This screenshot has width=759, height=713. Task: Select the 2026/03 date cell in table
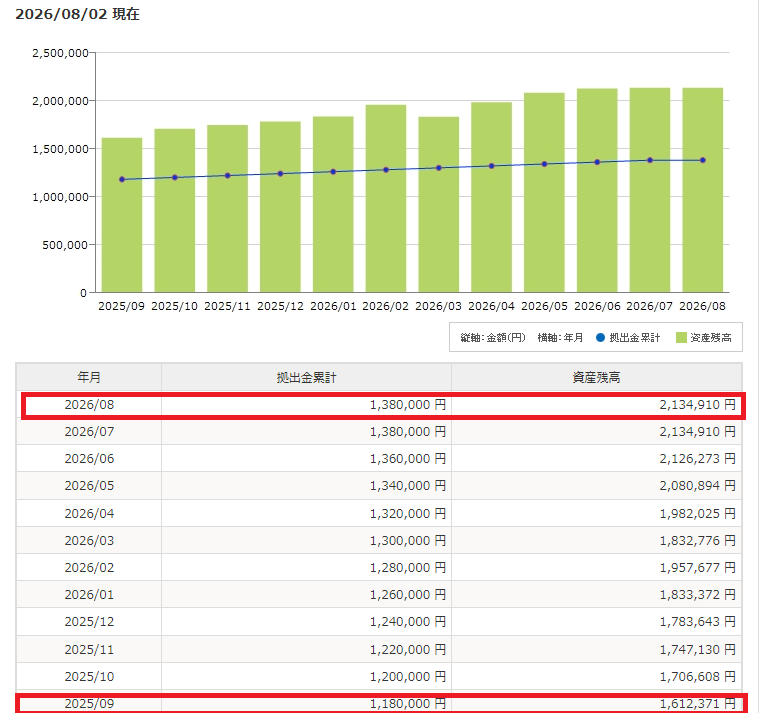(x=89, y=540)
